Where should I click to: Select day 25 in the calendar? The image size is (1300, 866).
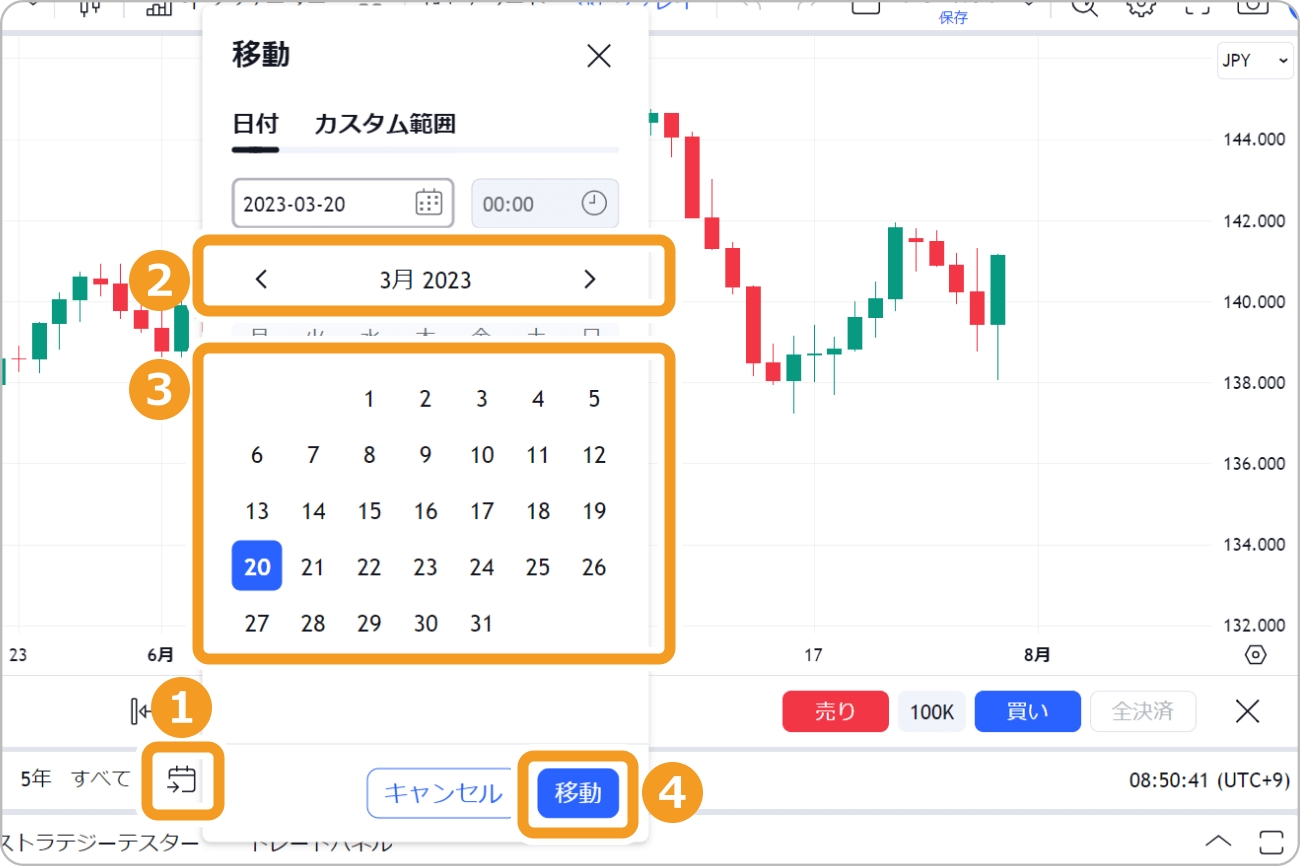[538, 567]
